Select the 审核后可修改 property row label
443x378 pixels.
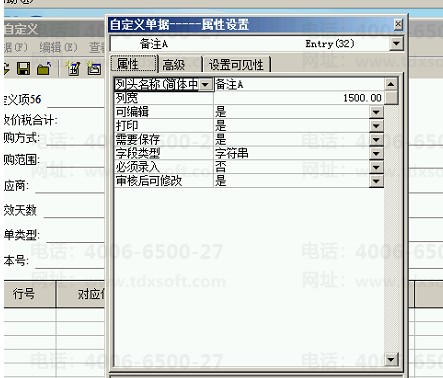pos(163,181)
